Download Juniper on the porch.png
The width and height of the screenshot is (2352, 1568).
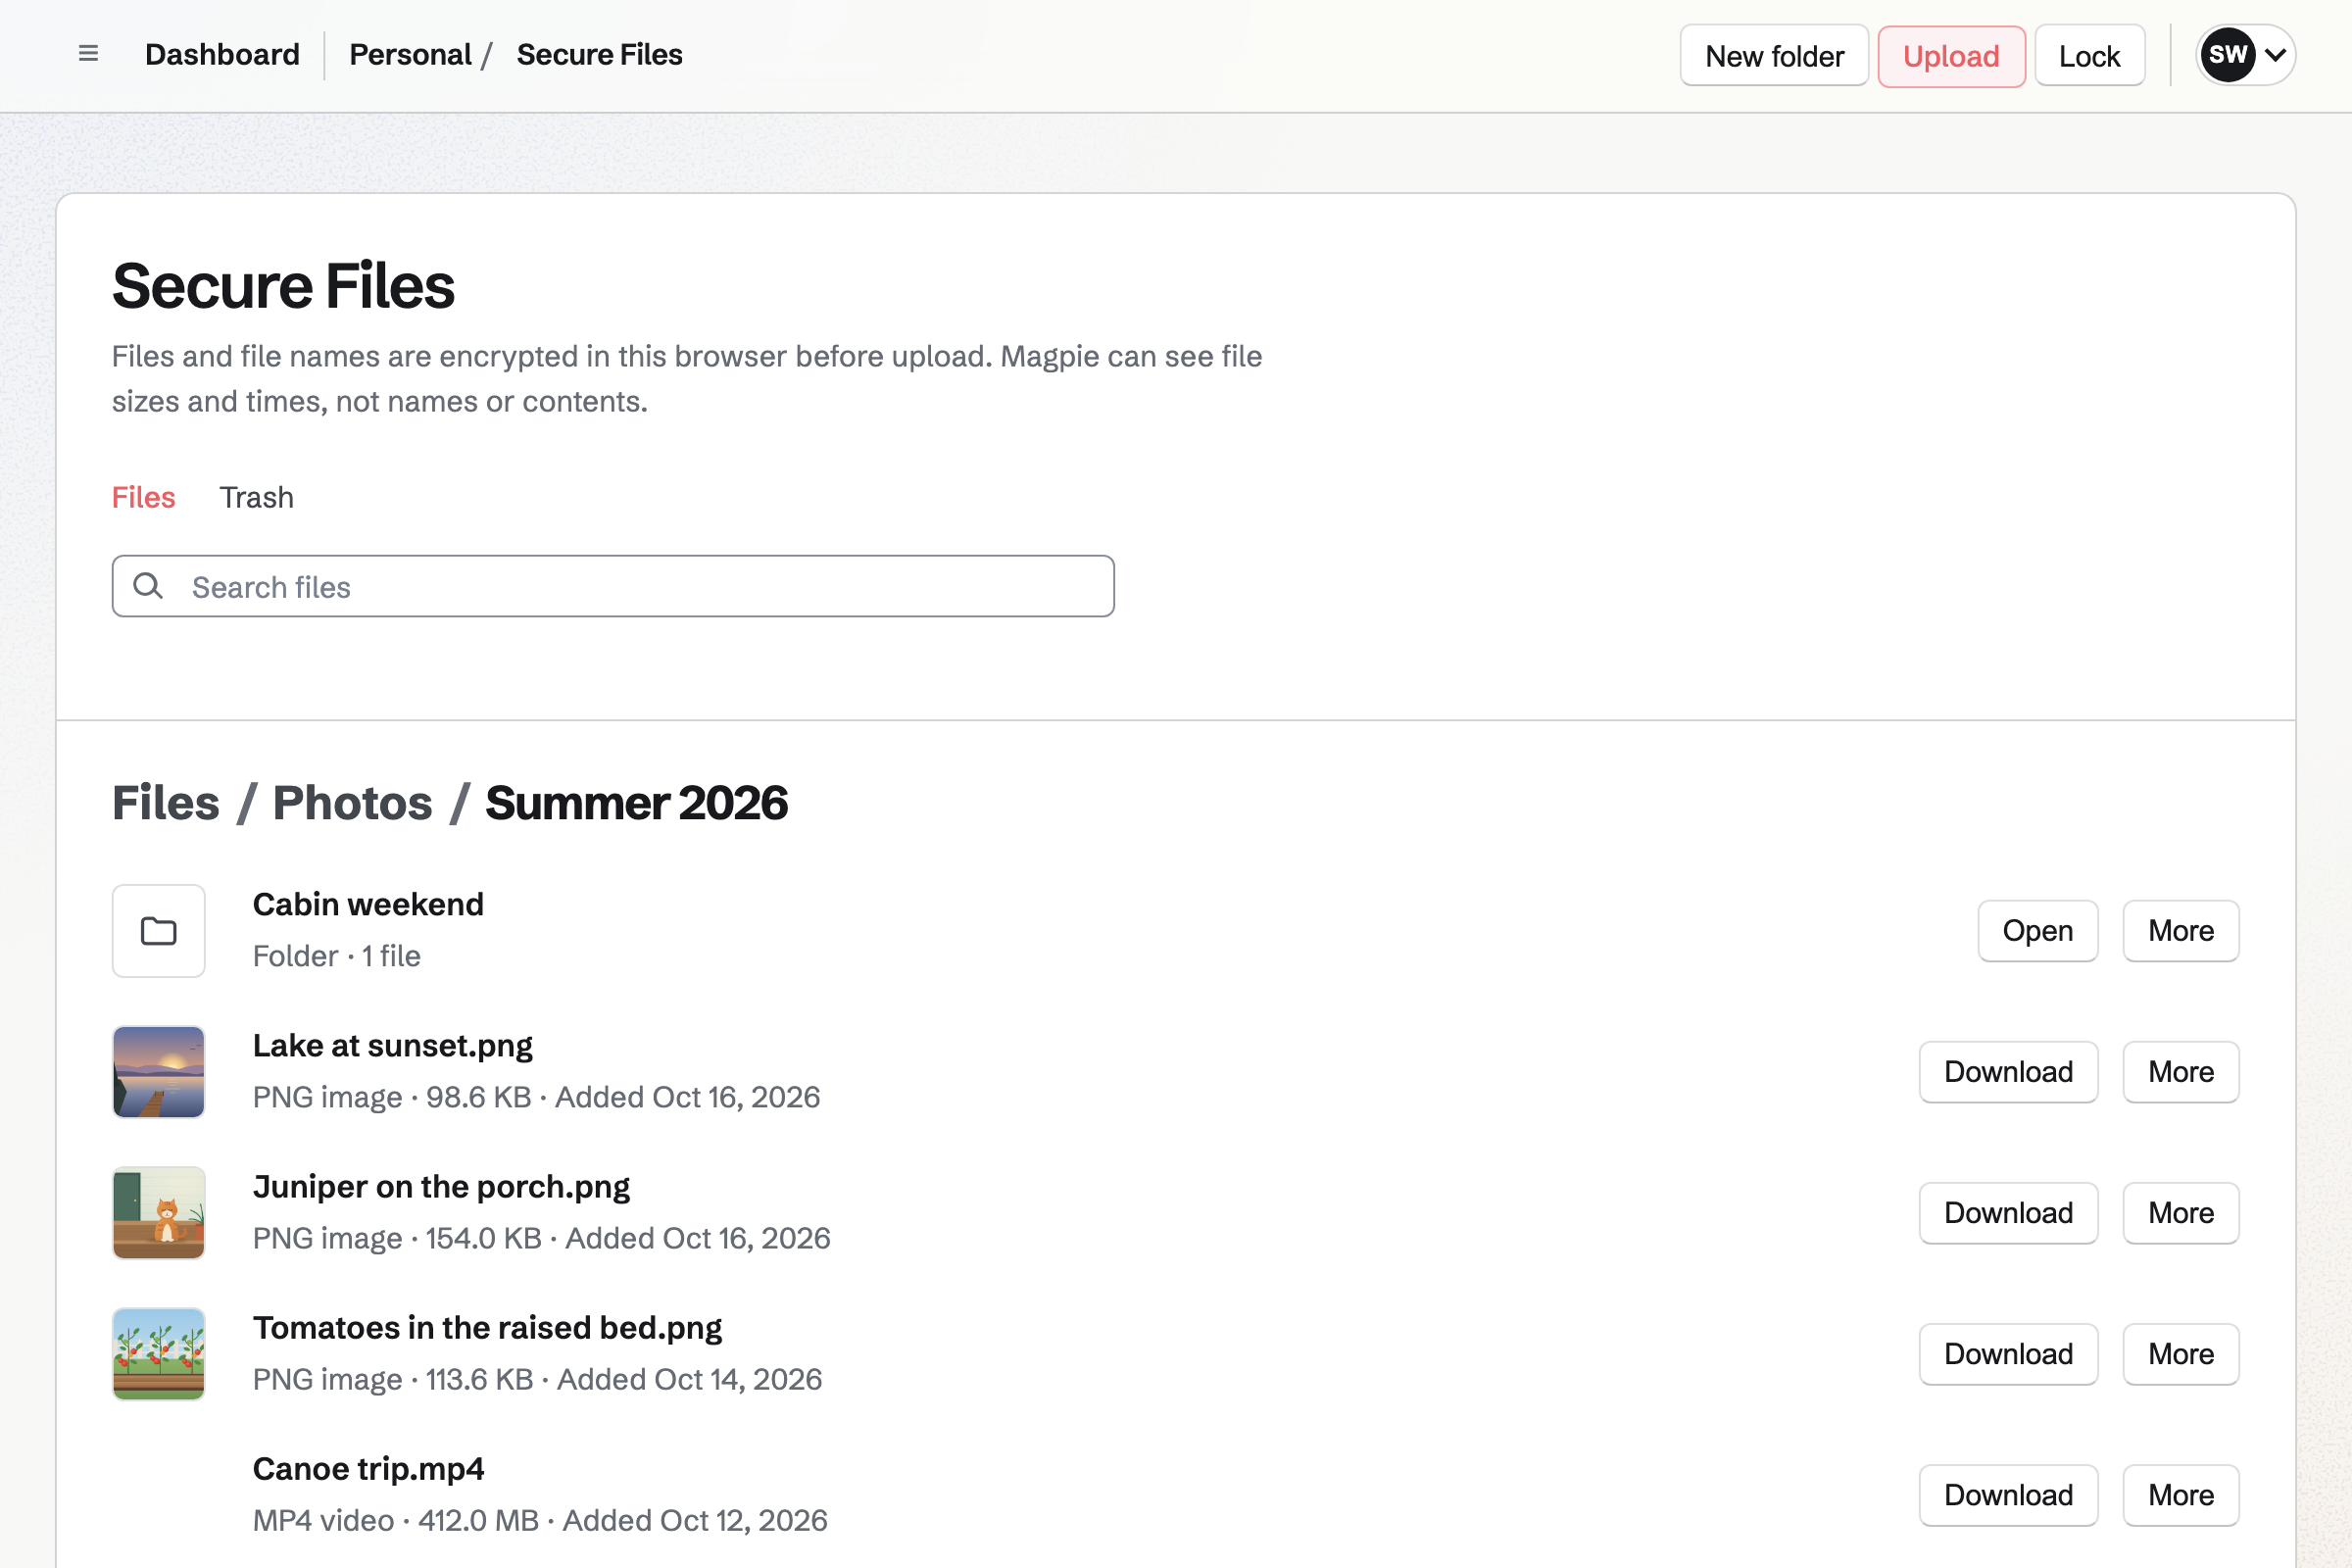[2008, 1213]
